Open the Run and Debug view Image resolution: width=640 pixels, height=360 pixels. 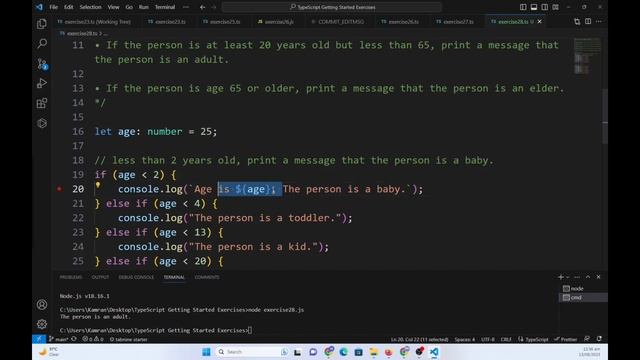pos(42,83)
